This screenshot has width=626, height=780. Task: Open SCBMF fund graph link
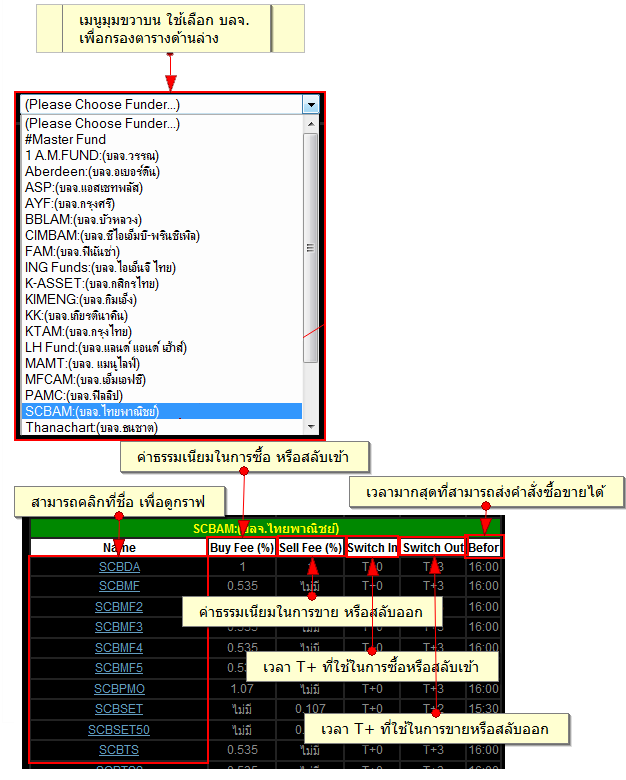[119, 586]
